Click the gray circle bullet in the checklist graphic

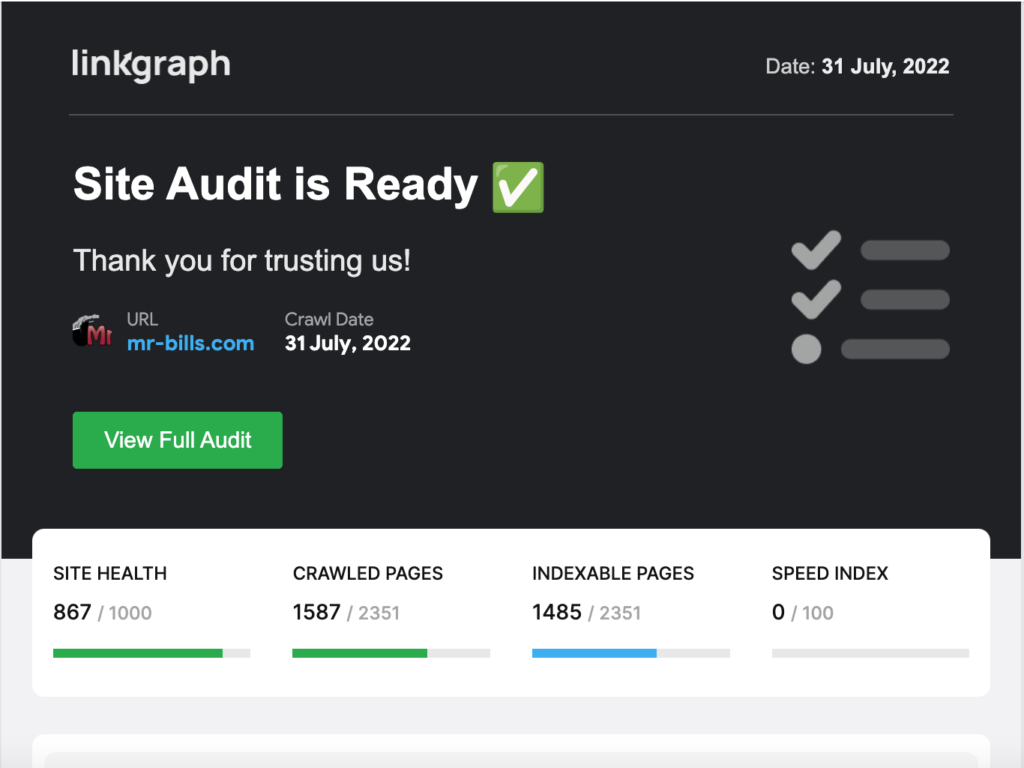coord(806,350)
